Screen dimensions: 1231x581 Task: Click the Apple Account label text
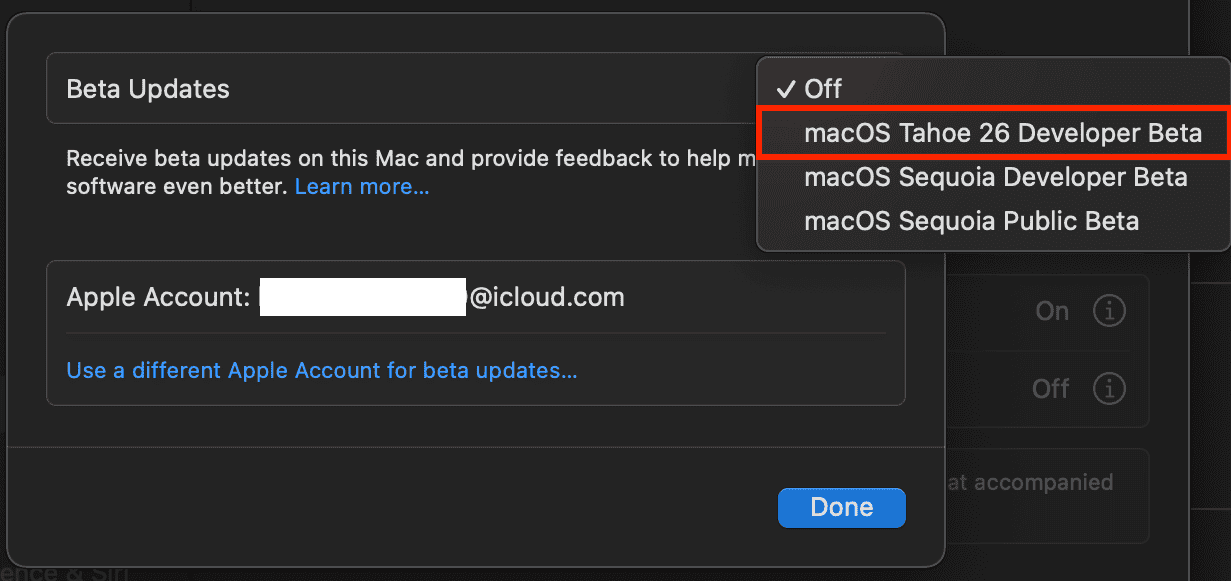(x=157, y=297)
